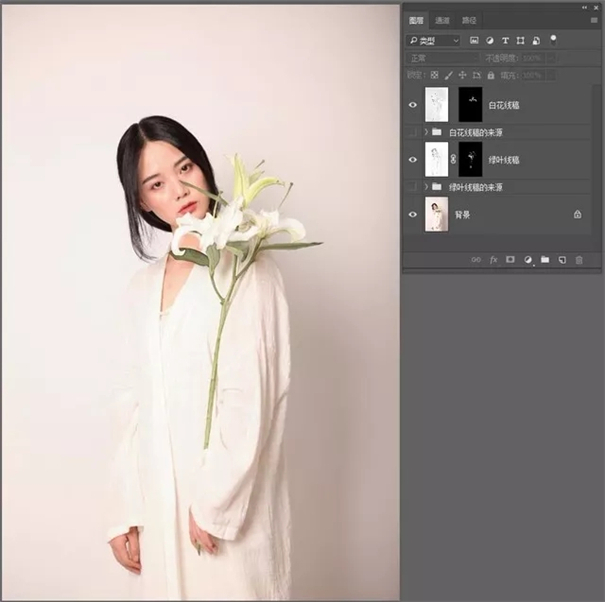Create new adjustment layer from bottom bar
The height and width of the screenshot is (602, 605).
tap(527, 259)
